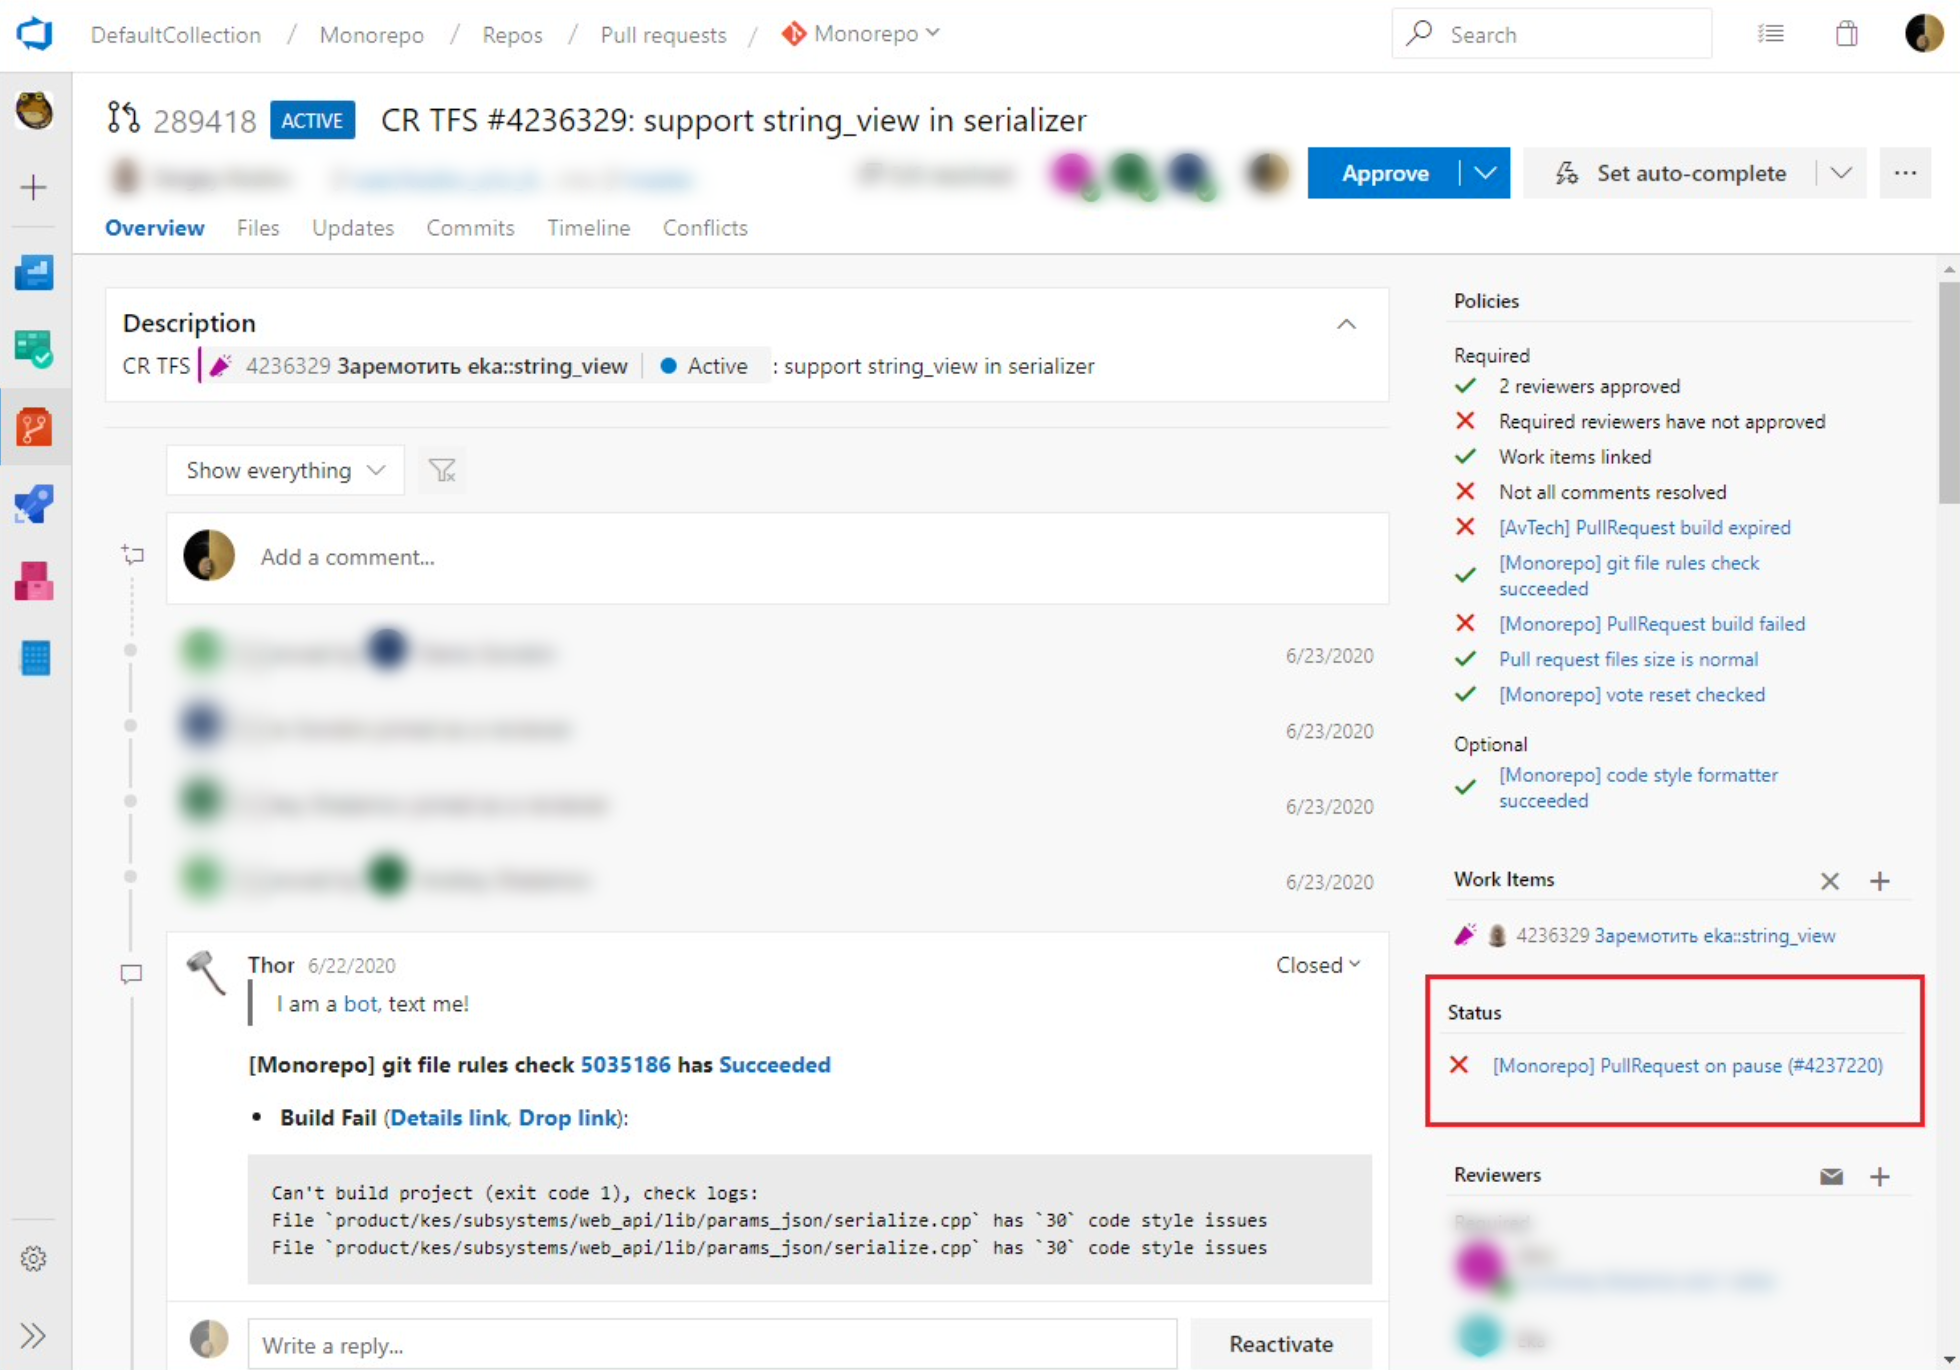Open Approve button dropdown arrow
Image resolution: width=1960 pixels, height=1370 pixels.
(1485, 173)
